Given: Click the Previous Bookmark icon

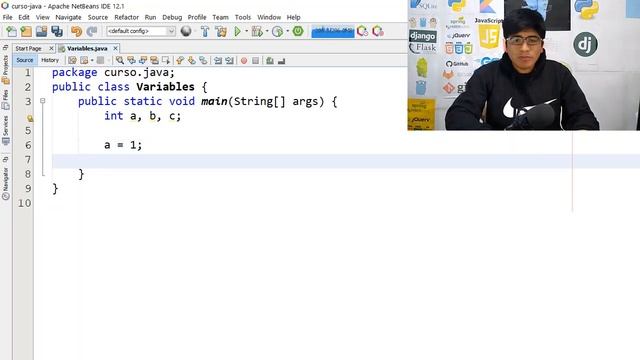Looking at the screenshot, I should [180, 60].
